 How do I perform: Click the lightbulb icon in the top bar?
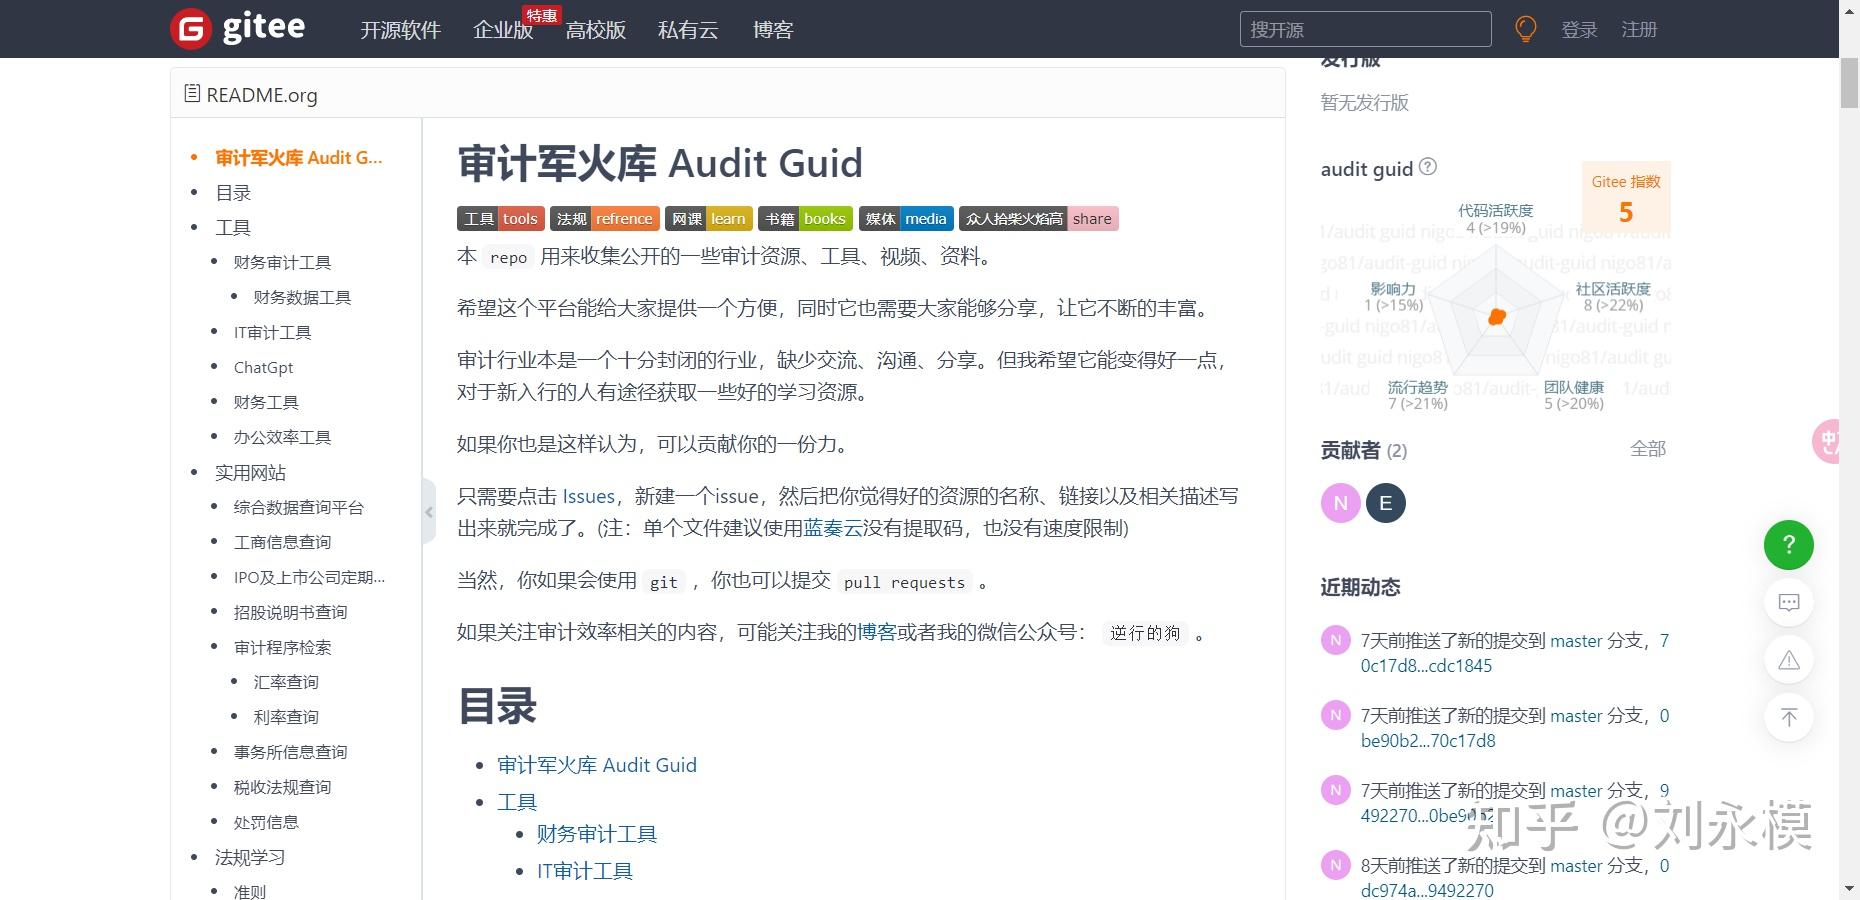(1525, 29)
